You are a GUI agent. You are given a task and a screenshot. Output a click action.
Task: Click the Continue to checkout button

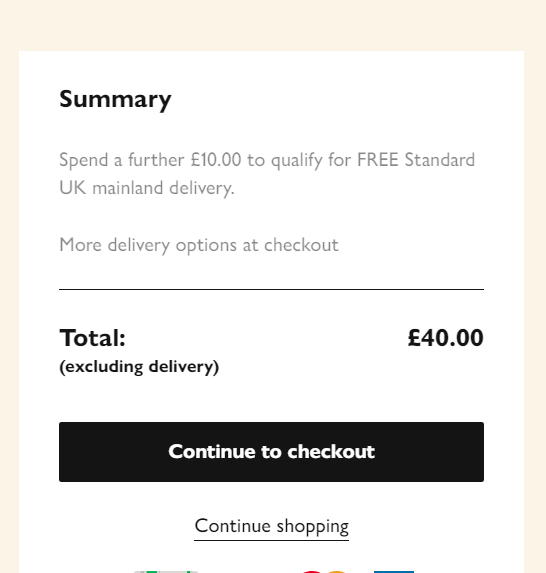coord(271,452)
